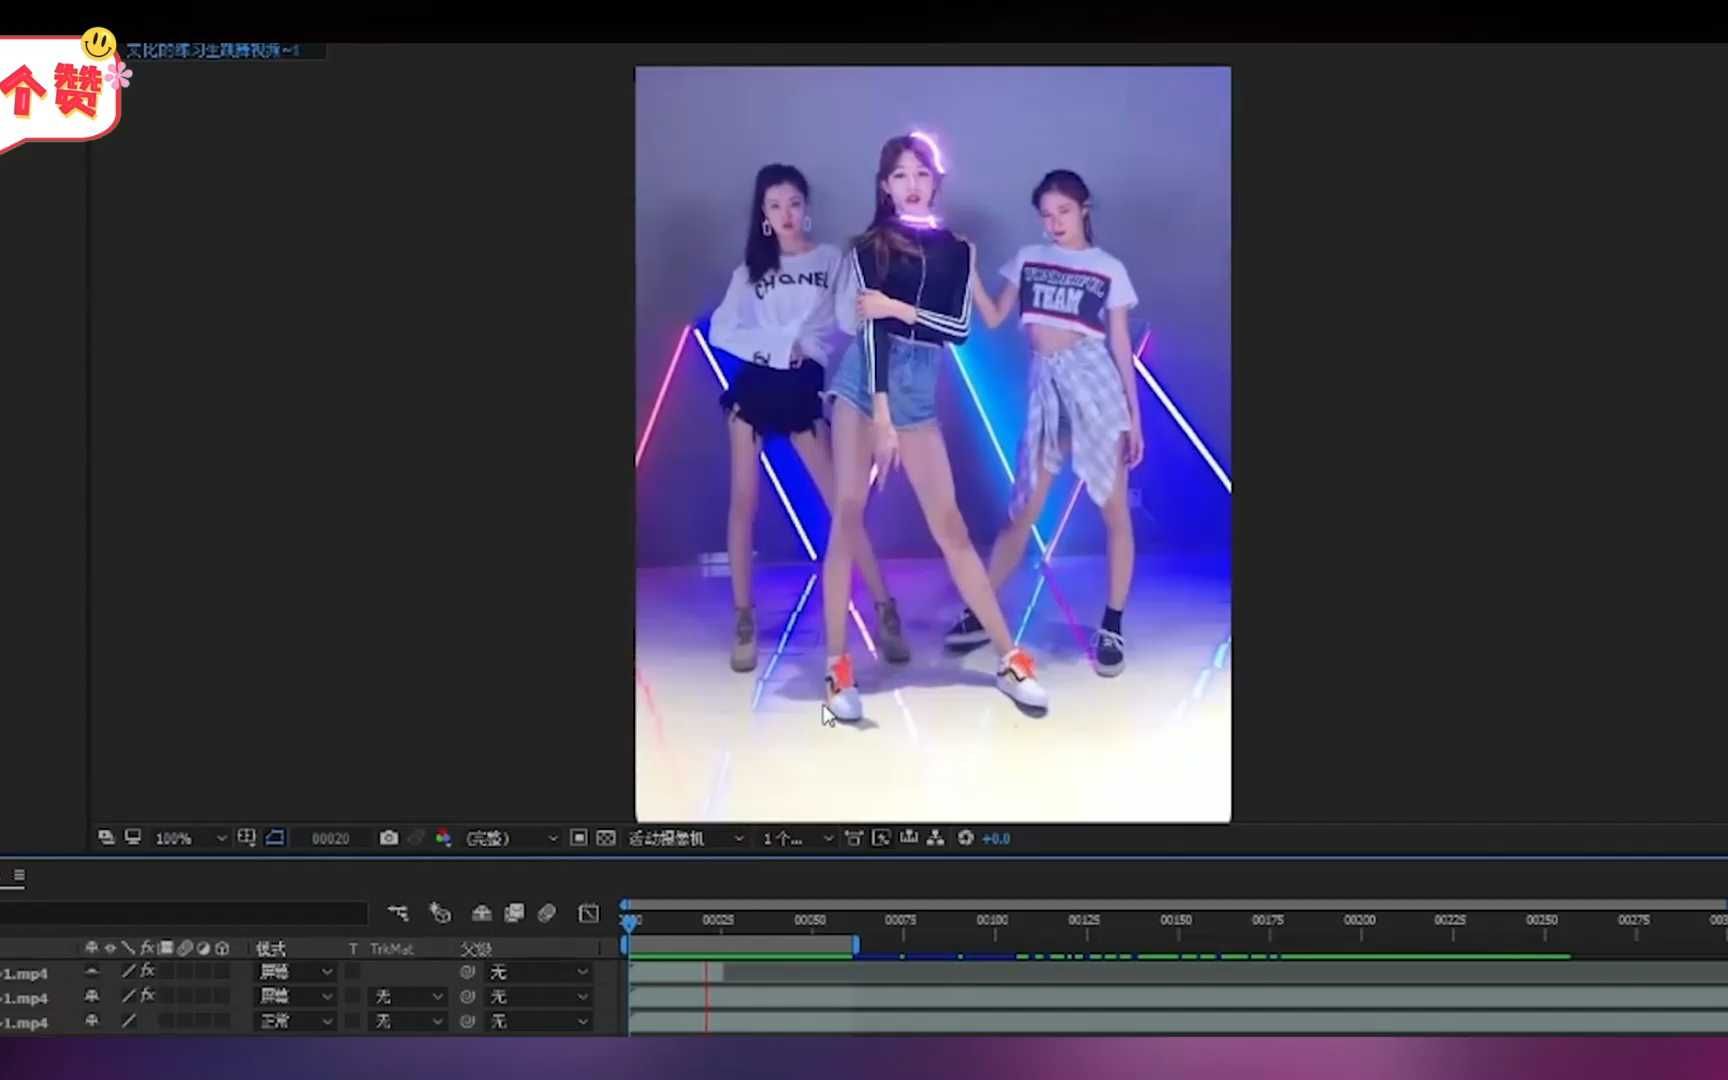Click the work area end handle
1728x1080 pixels.
856,944
